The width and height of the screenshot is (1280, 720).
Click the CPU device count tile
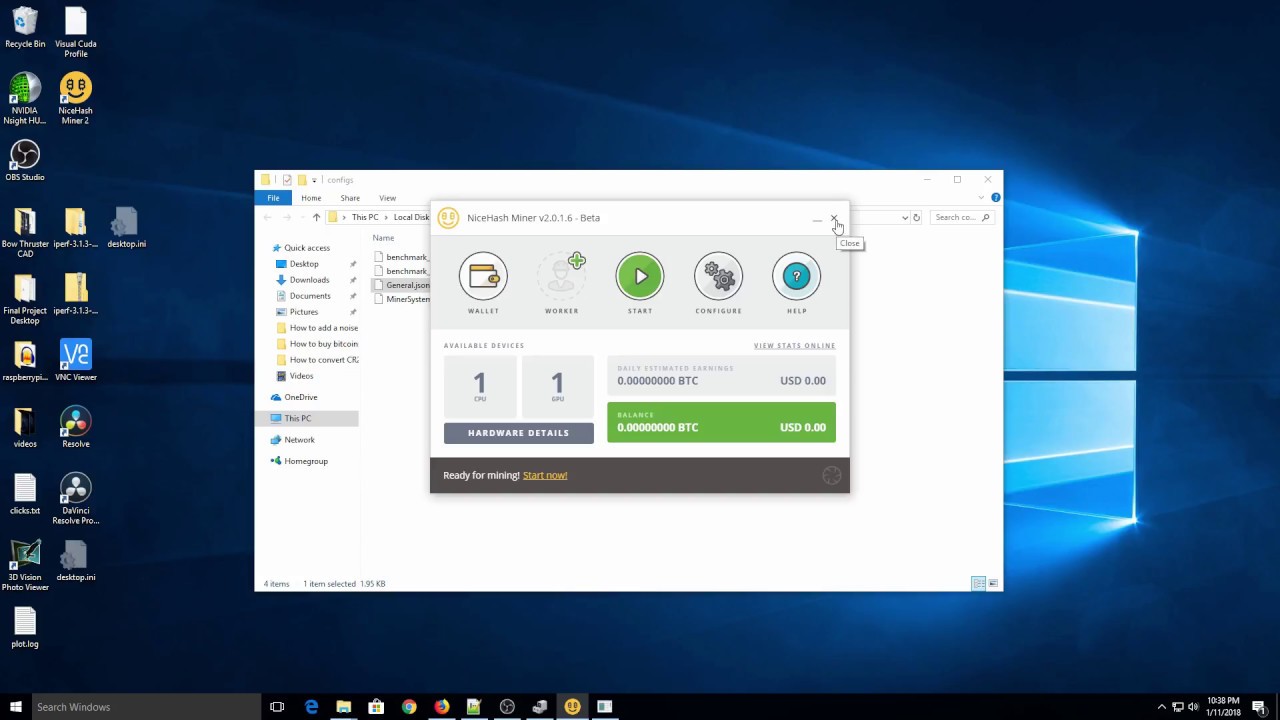coord(480,386)
